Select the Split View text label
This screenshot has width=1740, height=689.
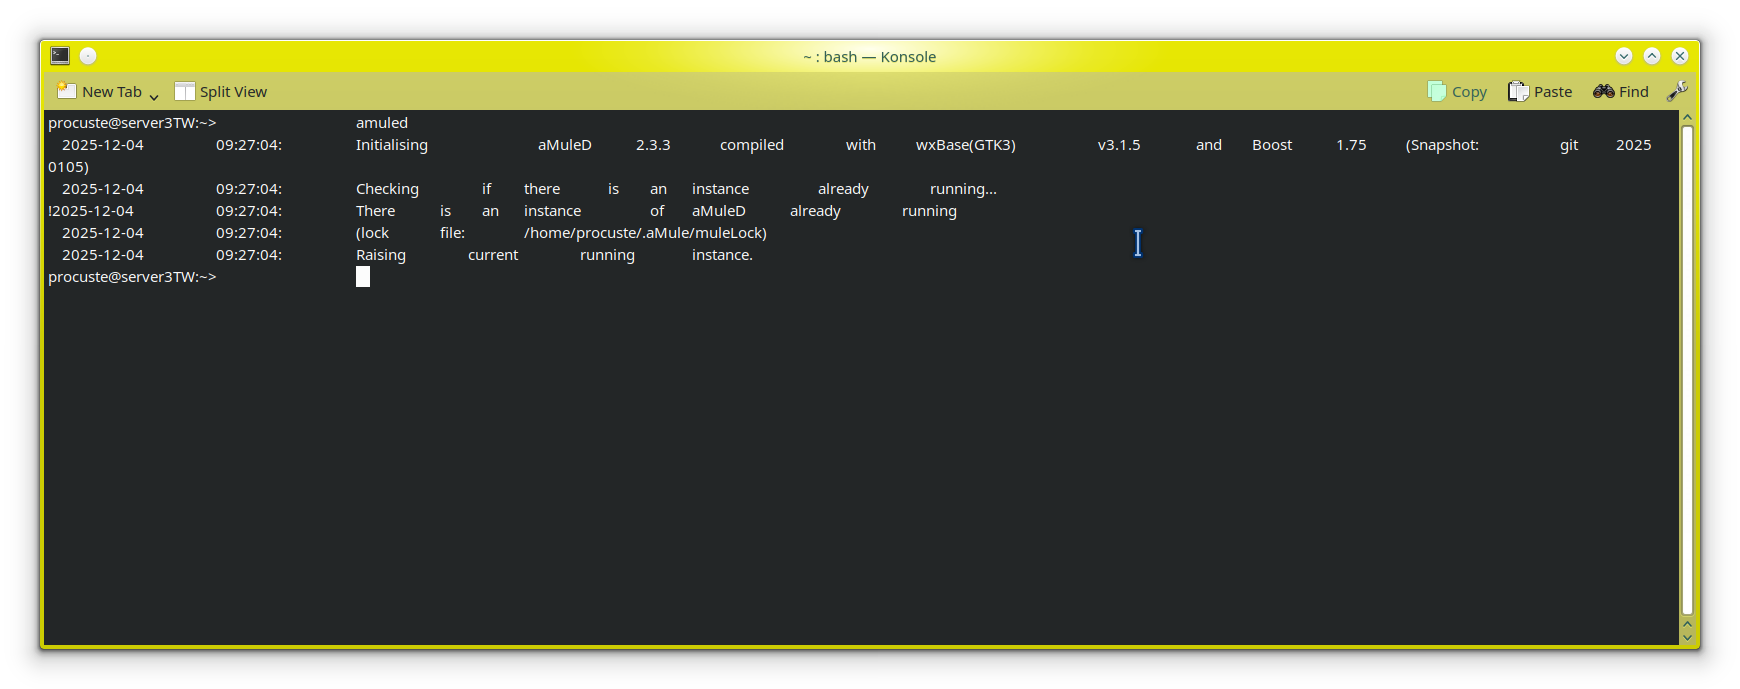tap(233, 92)
